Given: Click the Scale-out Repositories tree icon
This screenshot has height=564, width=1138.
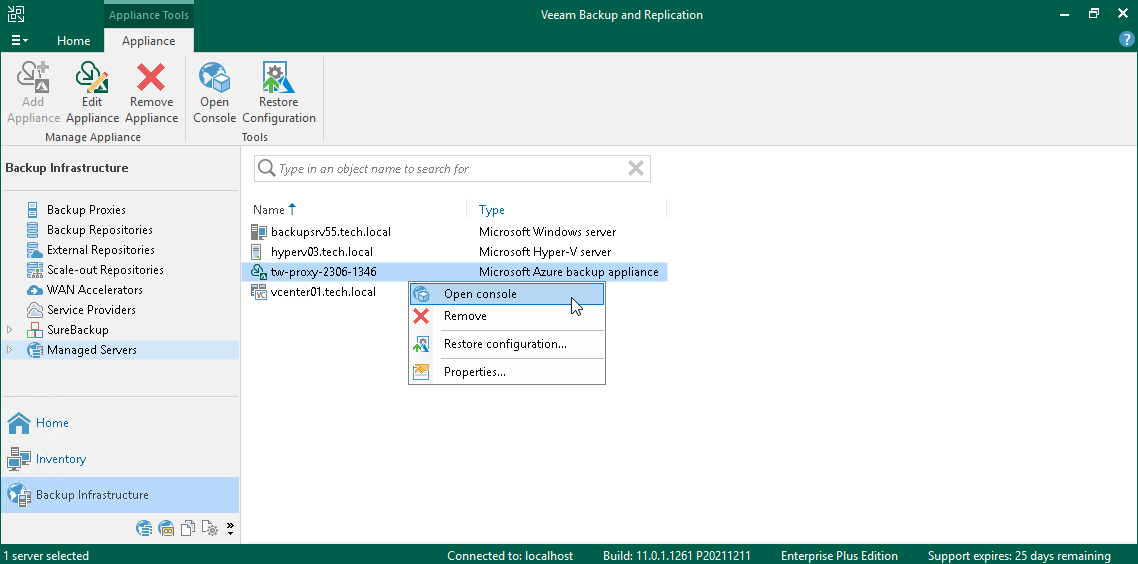Looking at the screenshot, I should pos(34,270).
